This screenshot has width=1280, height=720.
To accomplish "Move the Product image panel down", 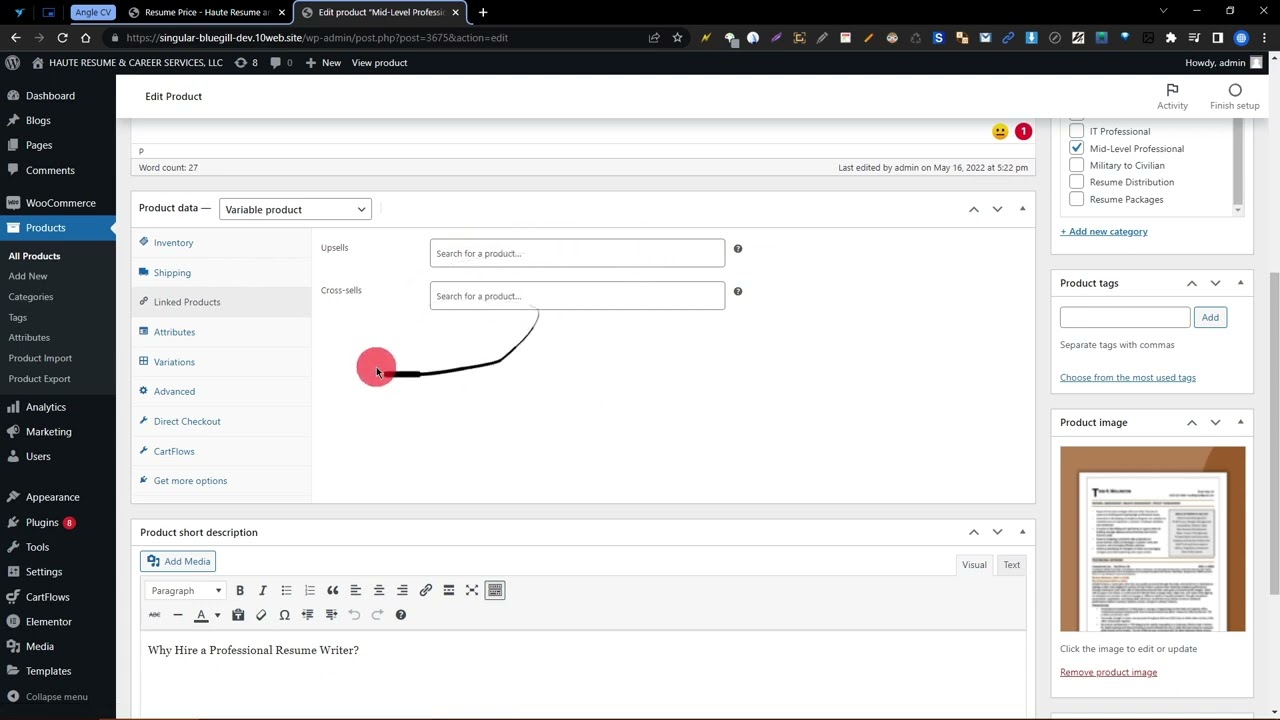I will (1215, 422).
